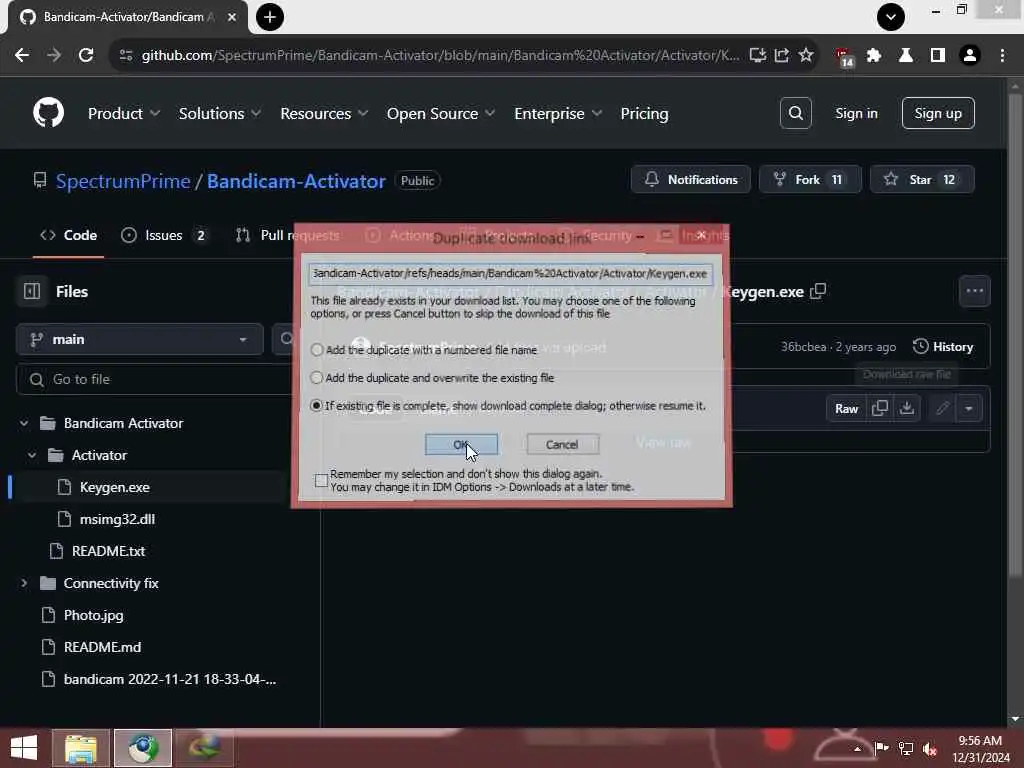Click the muted volume icon in system tray

click(x=929, y=748)
